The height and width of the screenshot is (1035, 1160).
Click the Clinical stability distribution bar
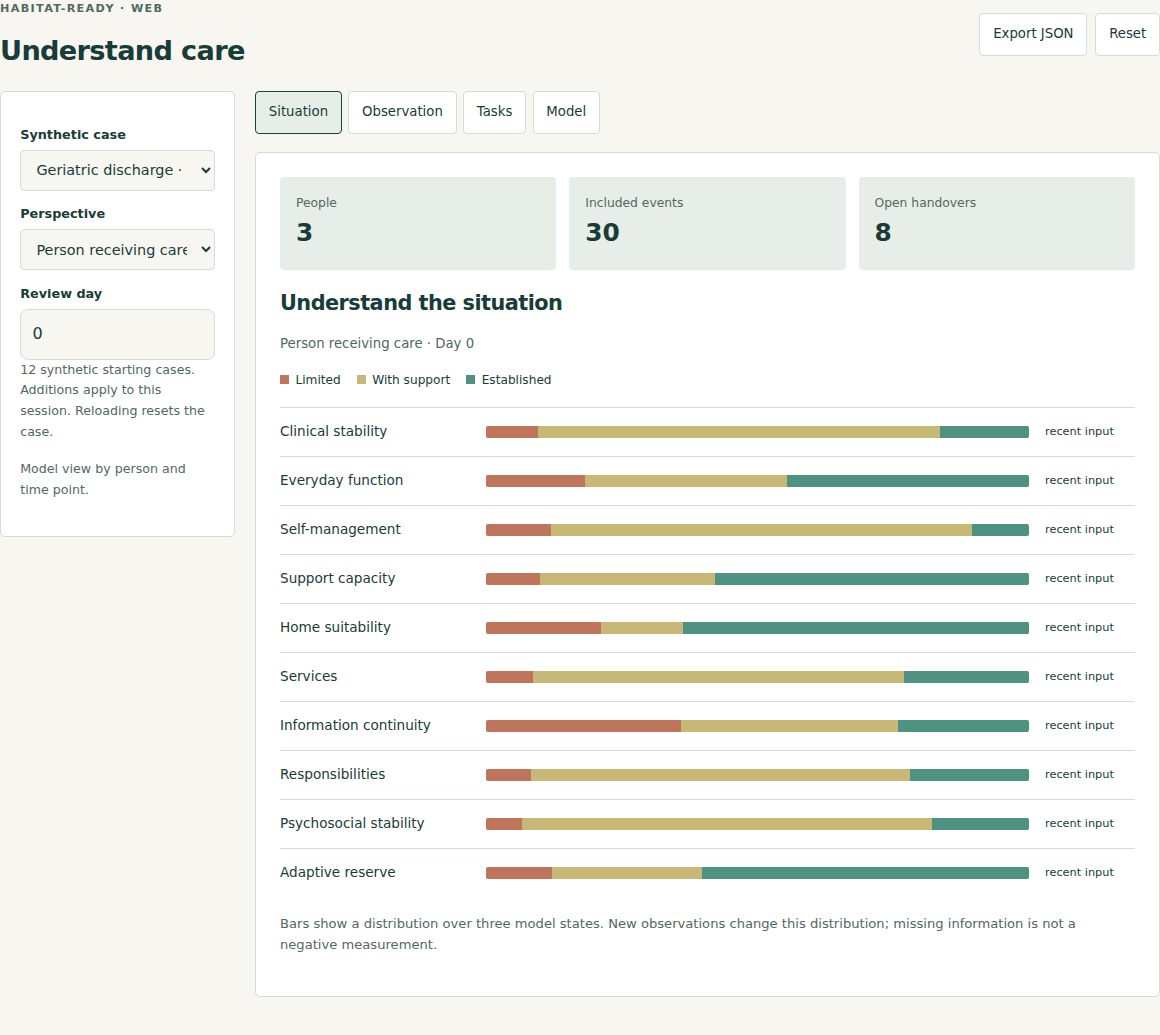[758, 432]
